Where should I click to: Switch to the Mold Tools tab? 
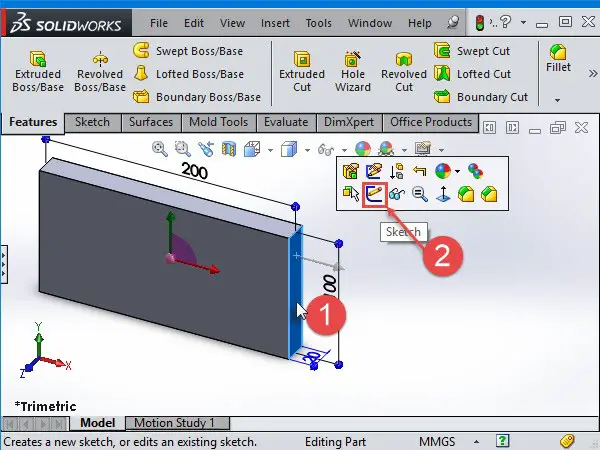218,122
